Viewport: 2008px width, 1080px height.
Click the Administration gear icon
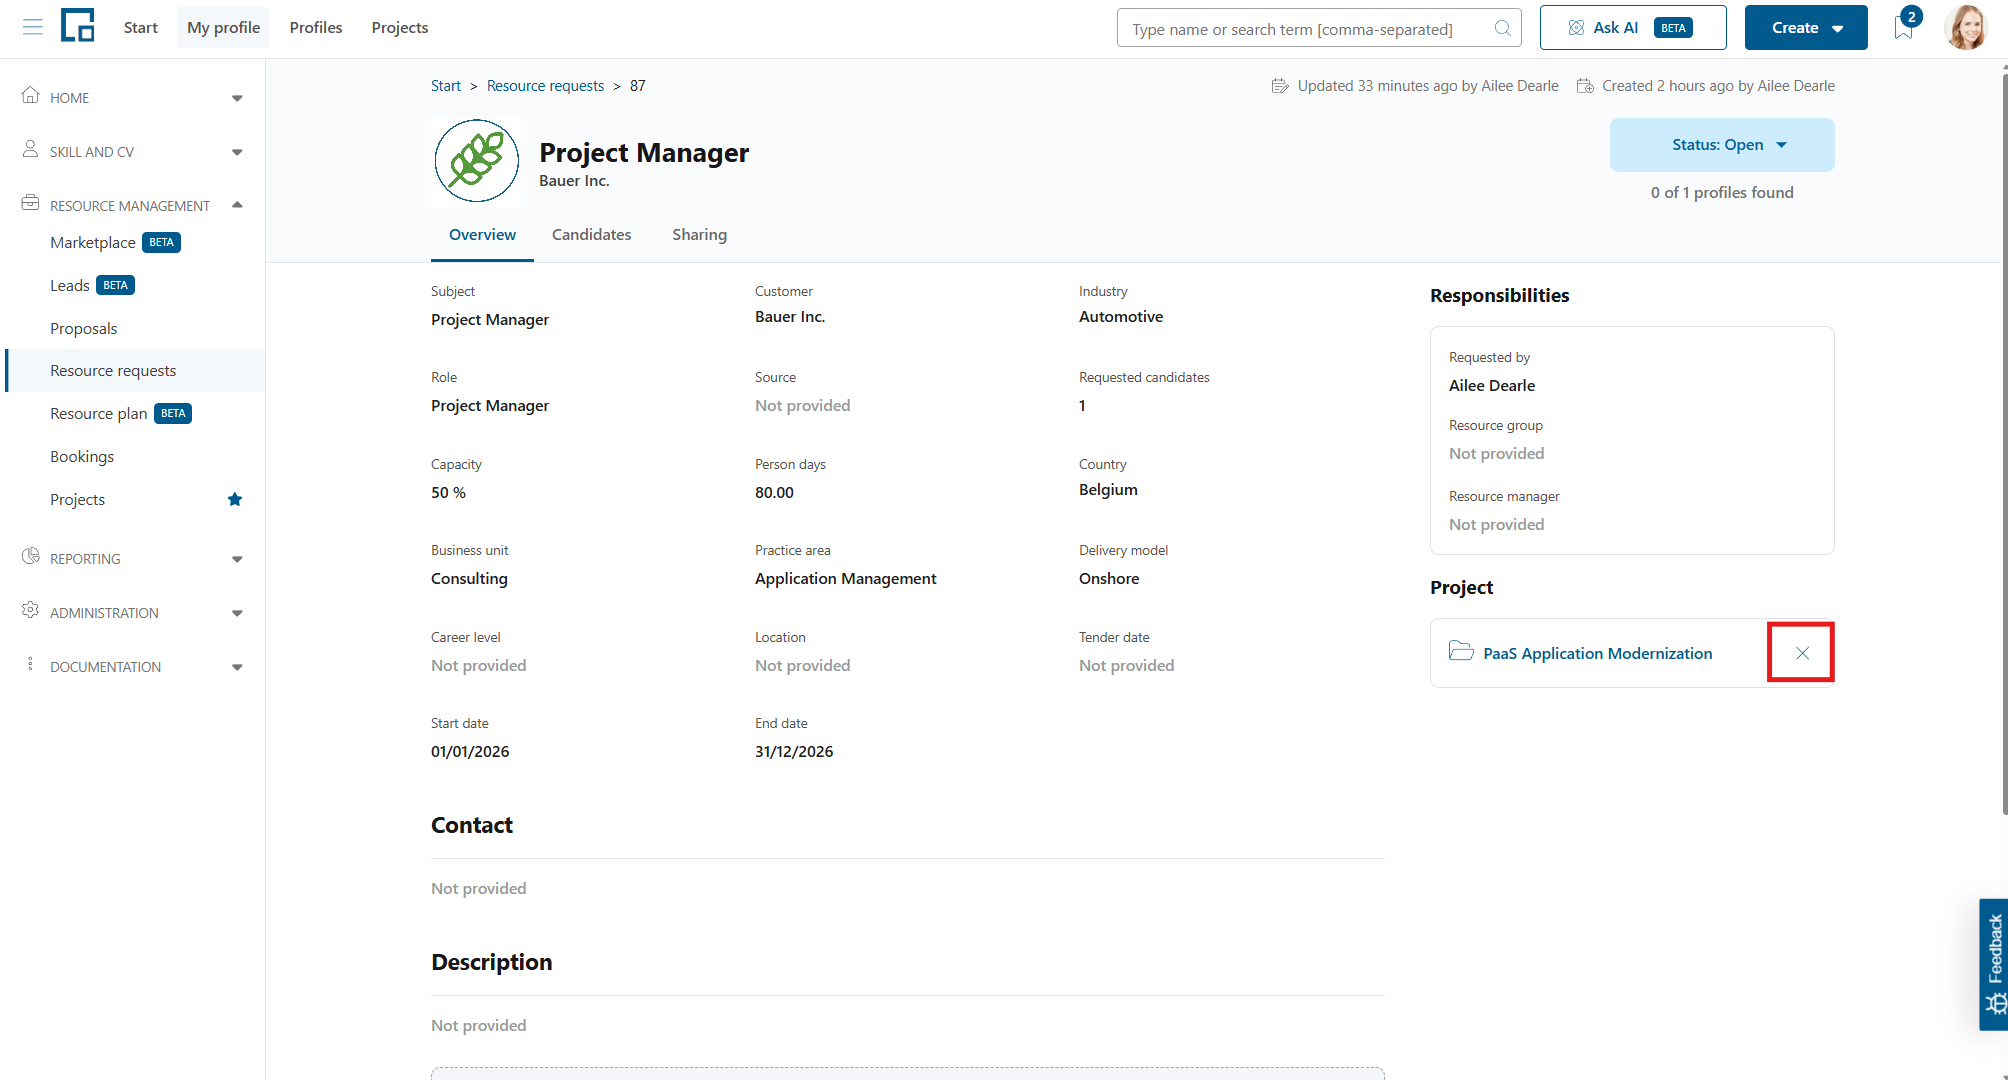click(31, 610)
